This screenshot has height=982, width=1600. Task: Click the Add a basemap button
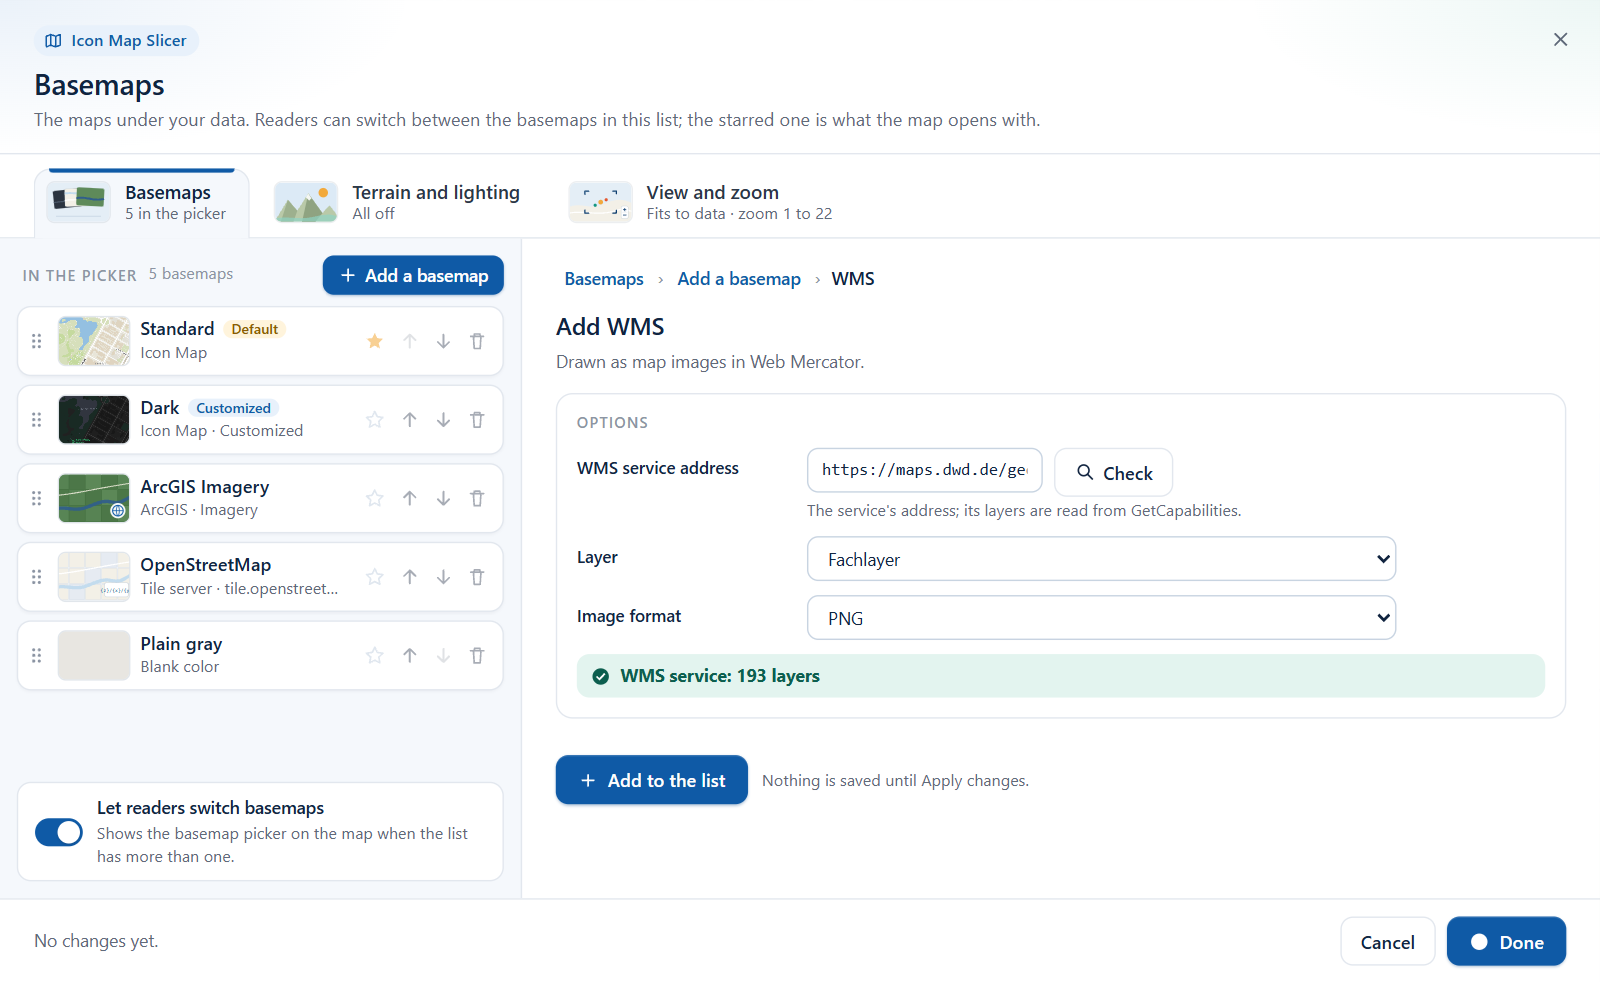pyautogui.click(x=413, y=275)
